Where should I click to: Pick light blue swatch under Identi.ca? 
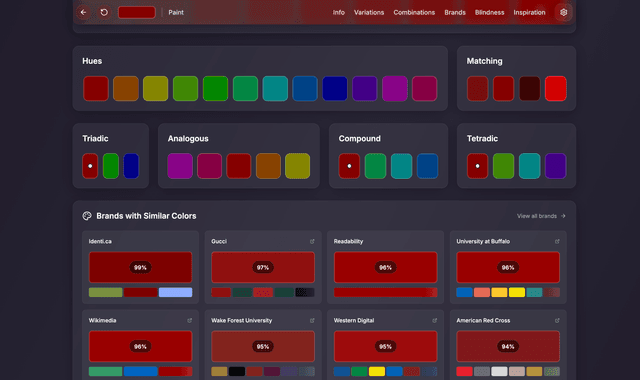[x=176, y=292]
